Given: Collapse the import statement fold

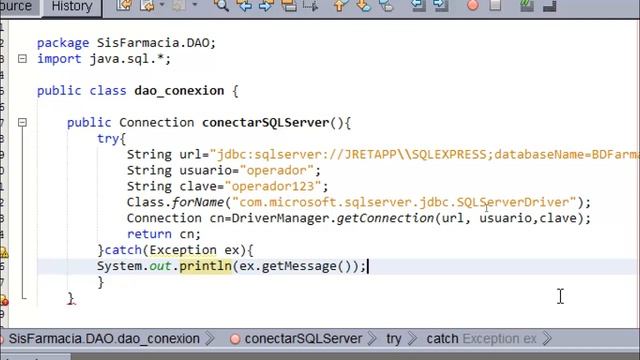Looking at the screenshot, I should click(22, 59).
